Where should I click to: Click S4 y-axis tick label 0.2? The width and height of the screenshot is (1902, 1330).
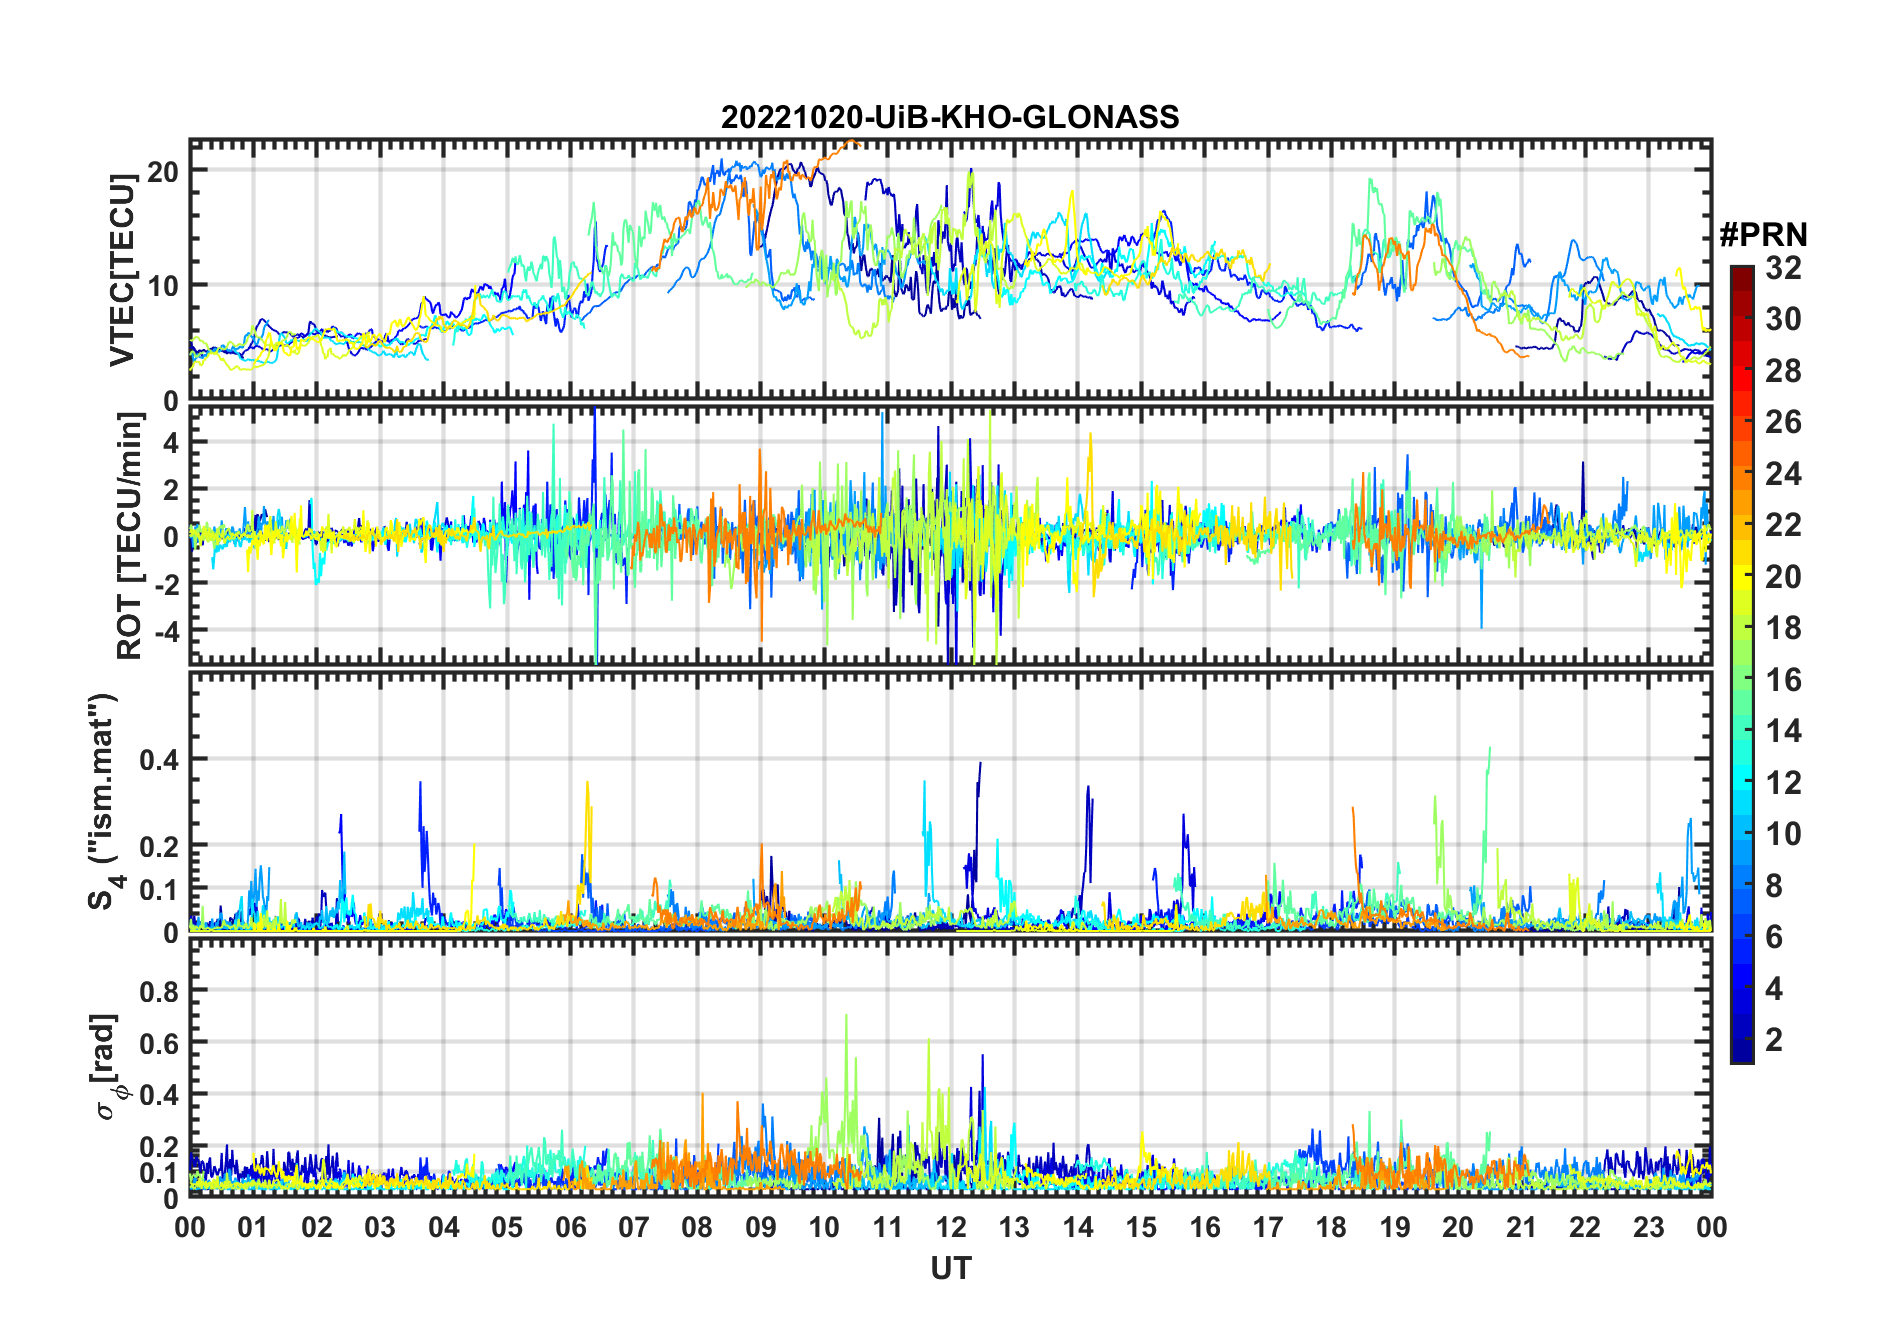click(159, 846)
